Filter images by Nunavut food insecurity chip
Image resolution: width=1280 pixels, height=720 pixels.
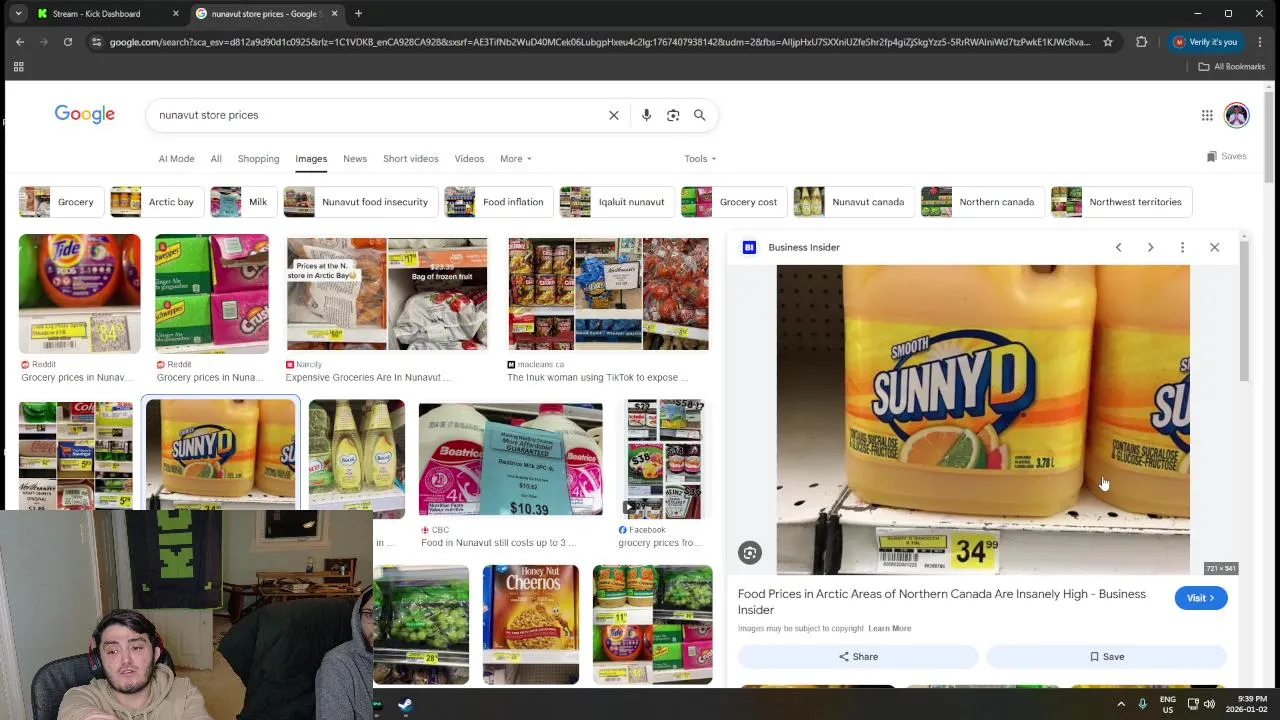(359, 202)
